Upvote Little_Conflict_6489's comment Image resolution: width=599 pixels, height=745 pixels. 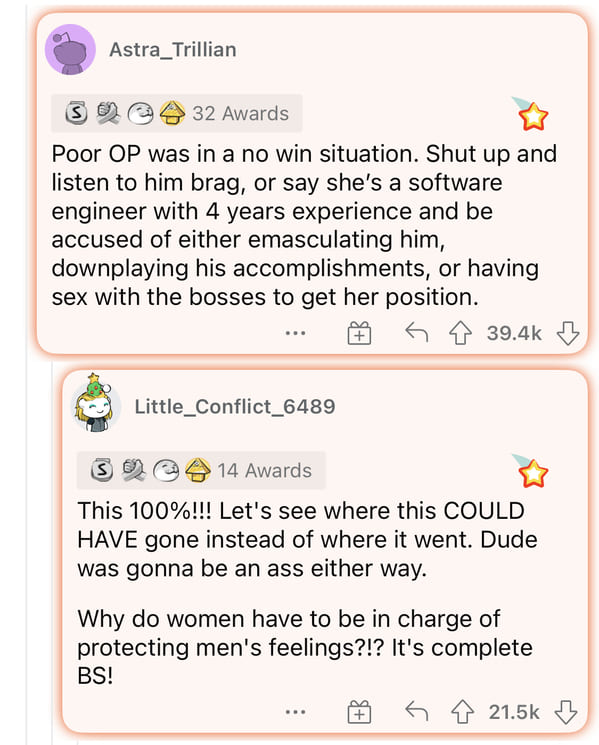pos(462,712)
